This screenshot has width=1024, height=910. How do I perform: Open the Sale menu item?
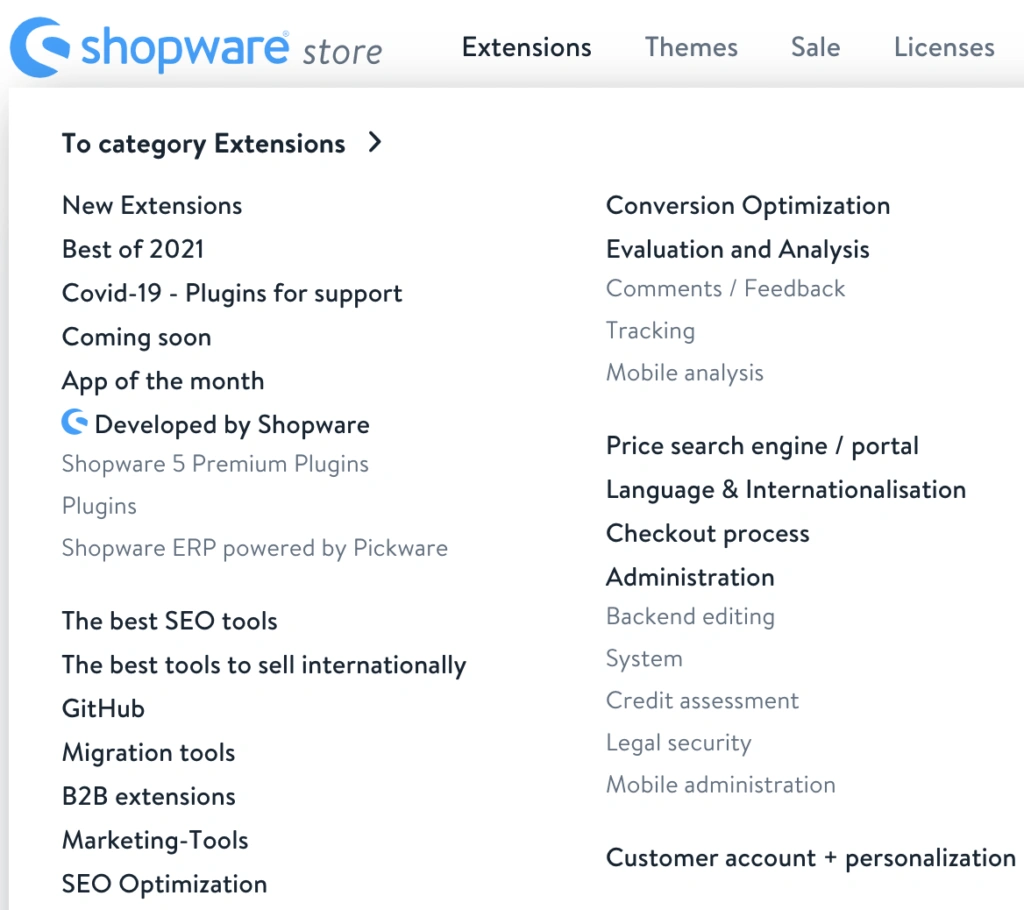815,47
